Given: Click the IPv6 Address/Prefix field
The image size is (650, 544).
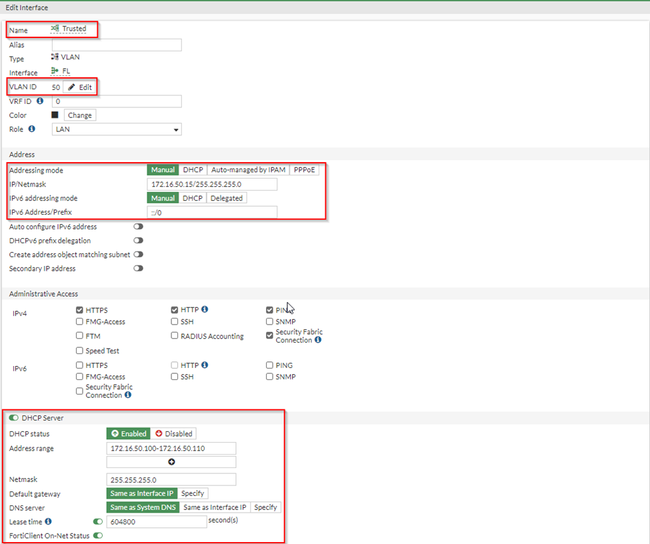Looking at the screenshot, I should [x=212, y=212].
